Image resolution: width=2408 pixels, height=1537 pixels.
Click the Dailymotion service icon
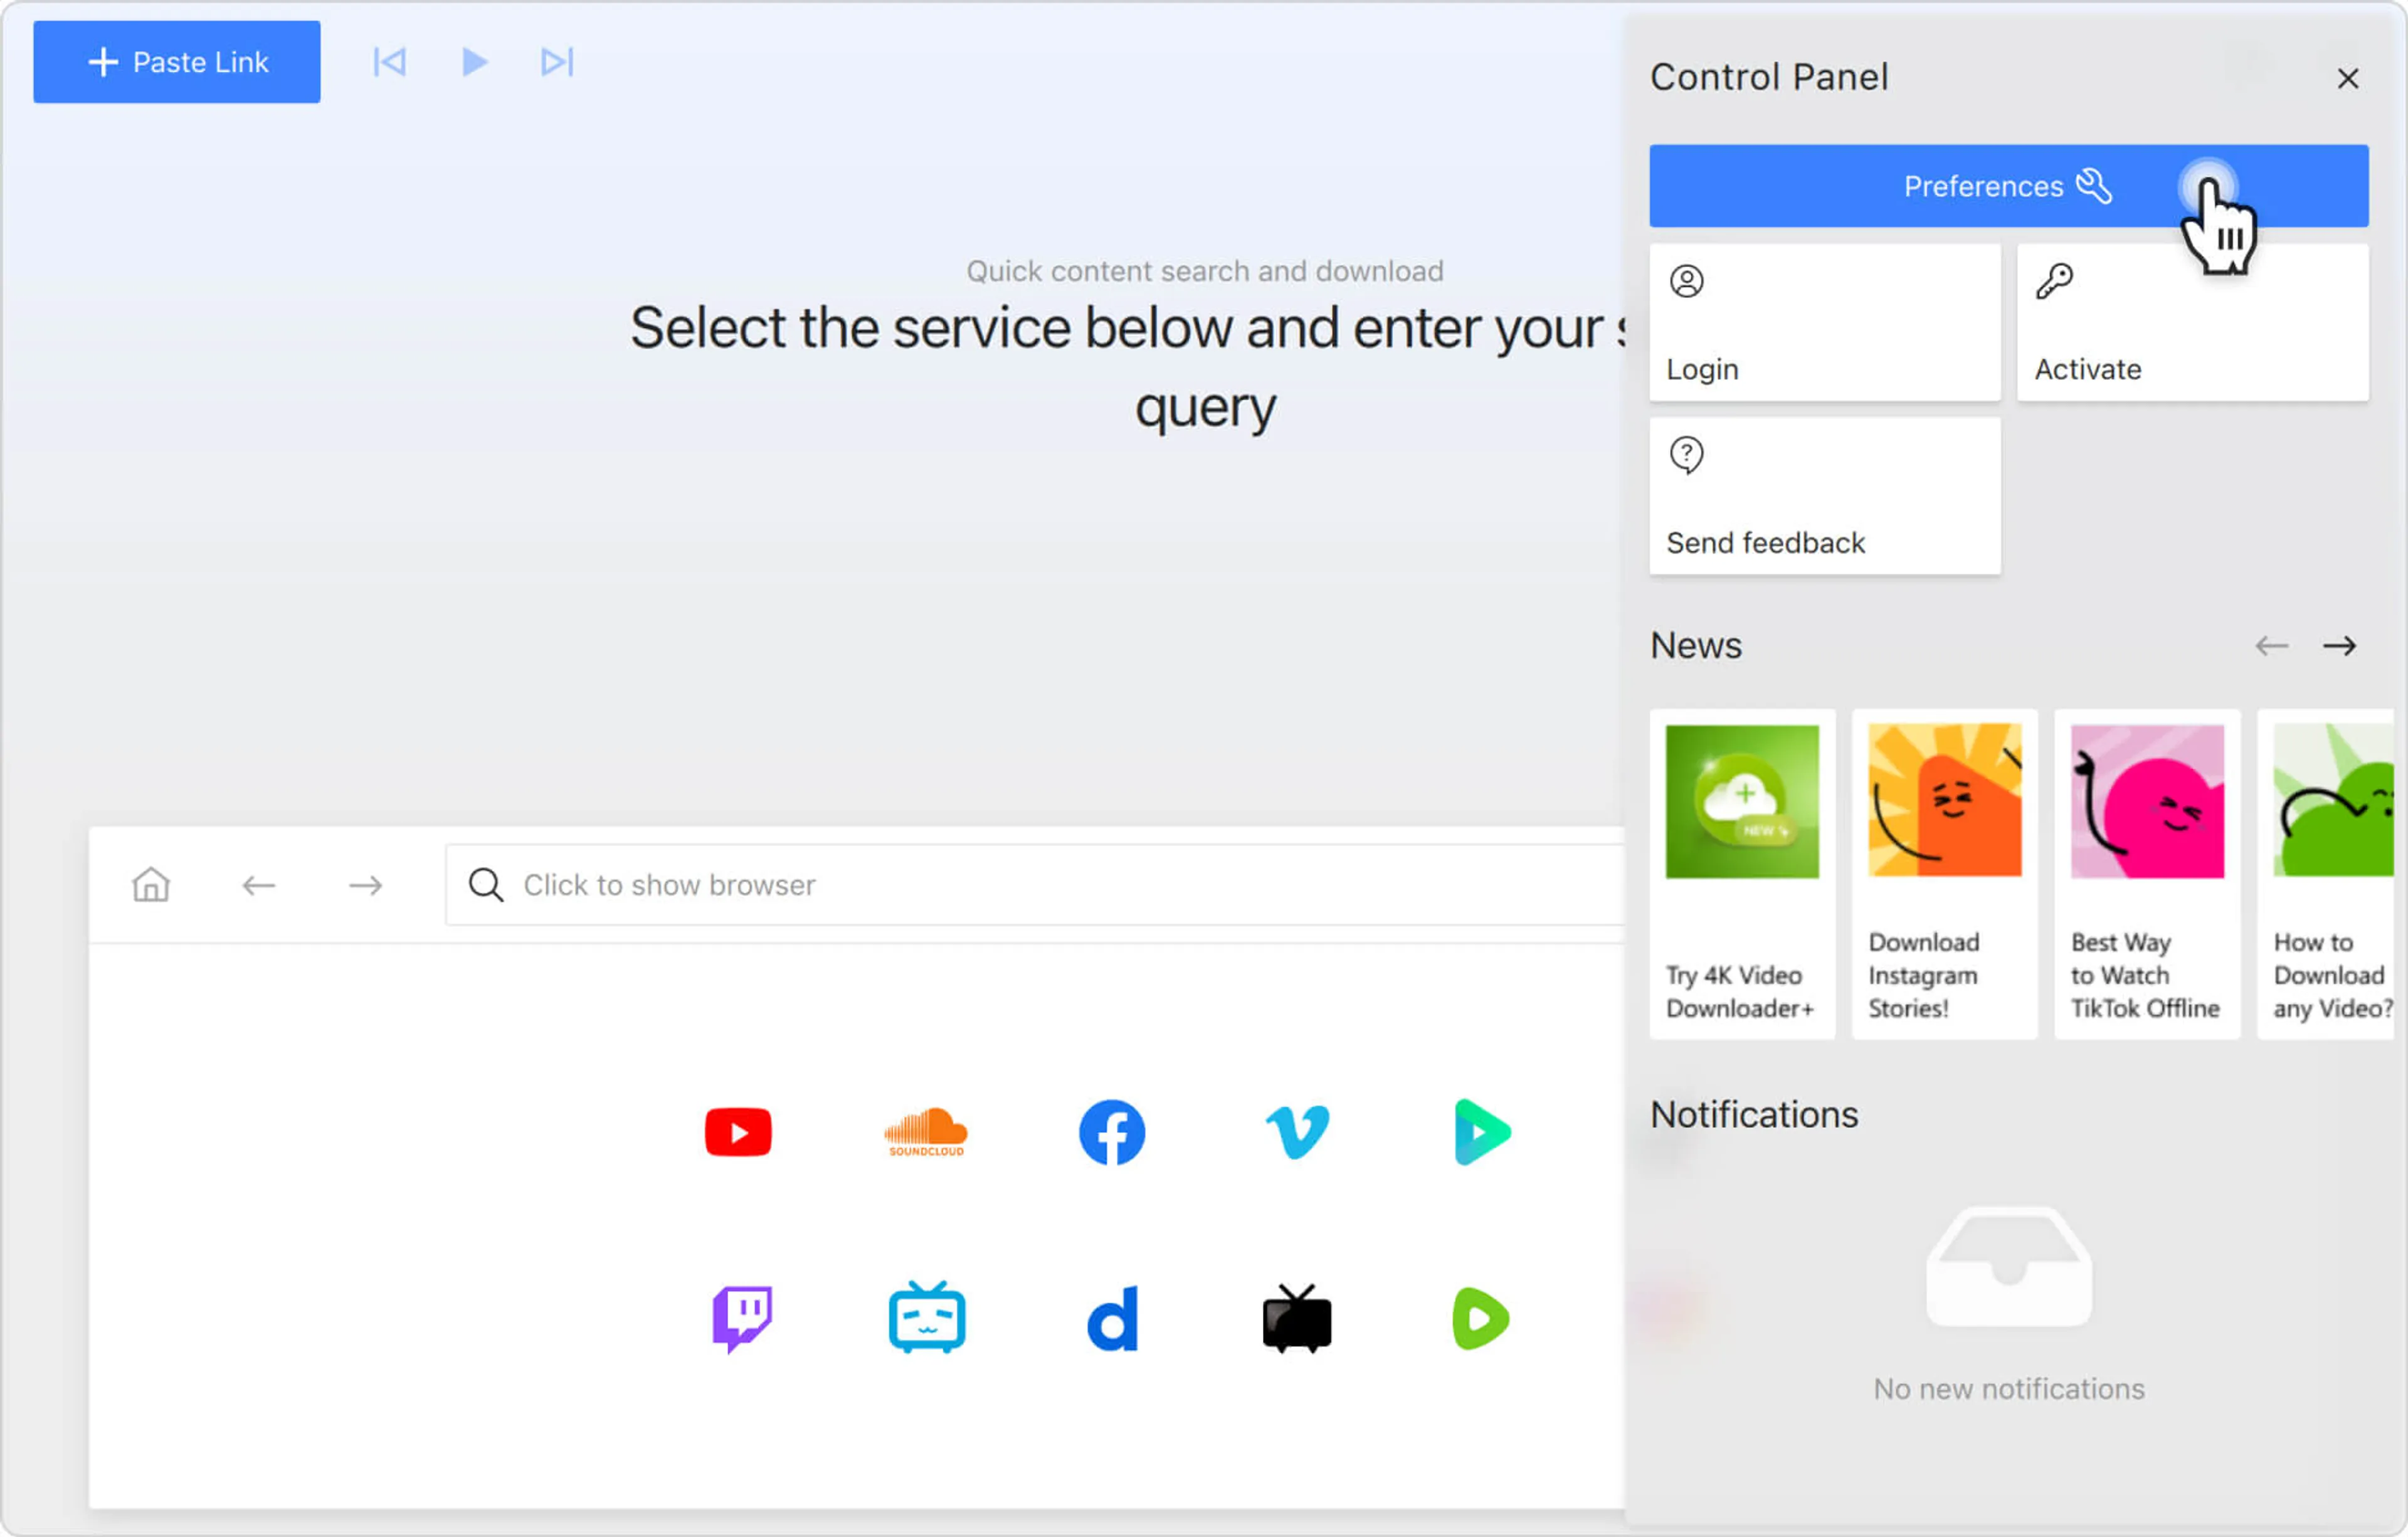tap(1112, 1317)
